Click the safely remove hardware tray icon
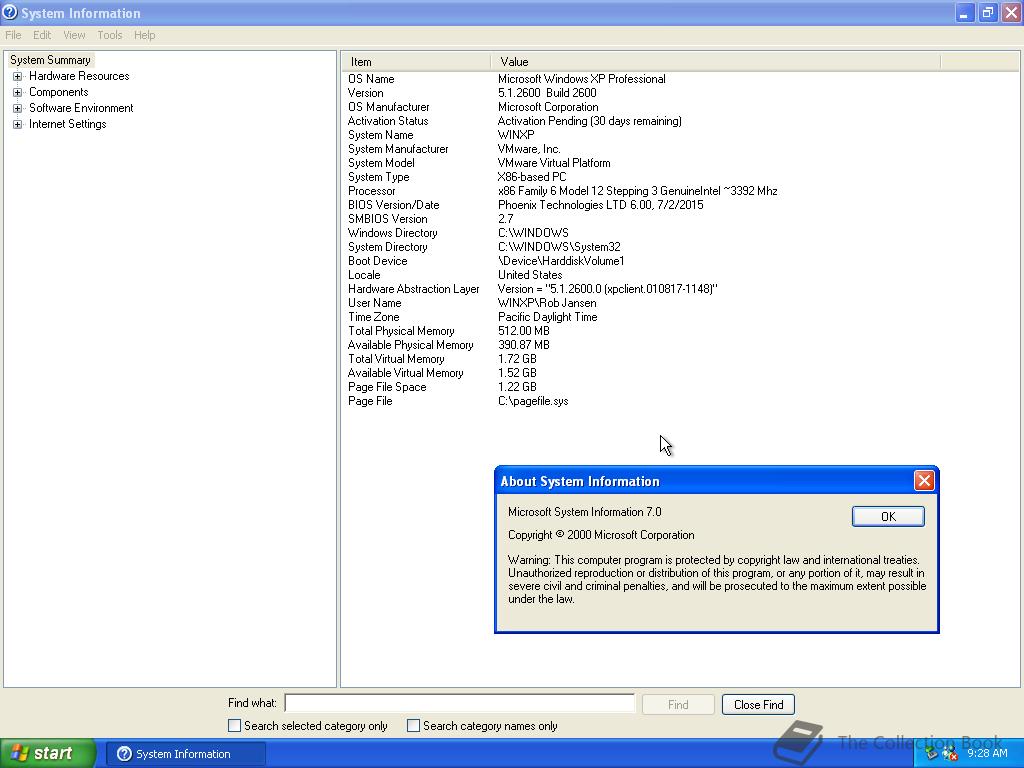This screenshot has width=1024, height=768. (x=931, y=754)
